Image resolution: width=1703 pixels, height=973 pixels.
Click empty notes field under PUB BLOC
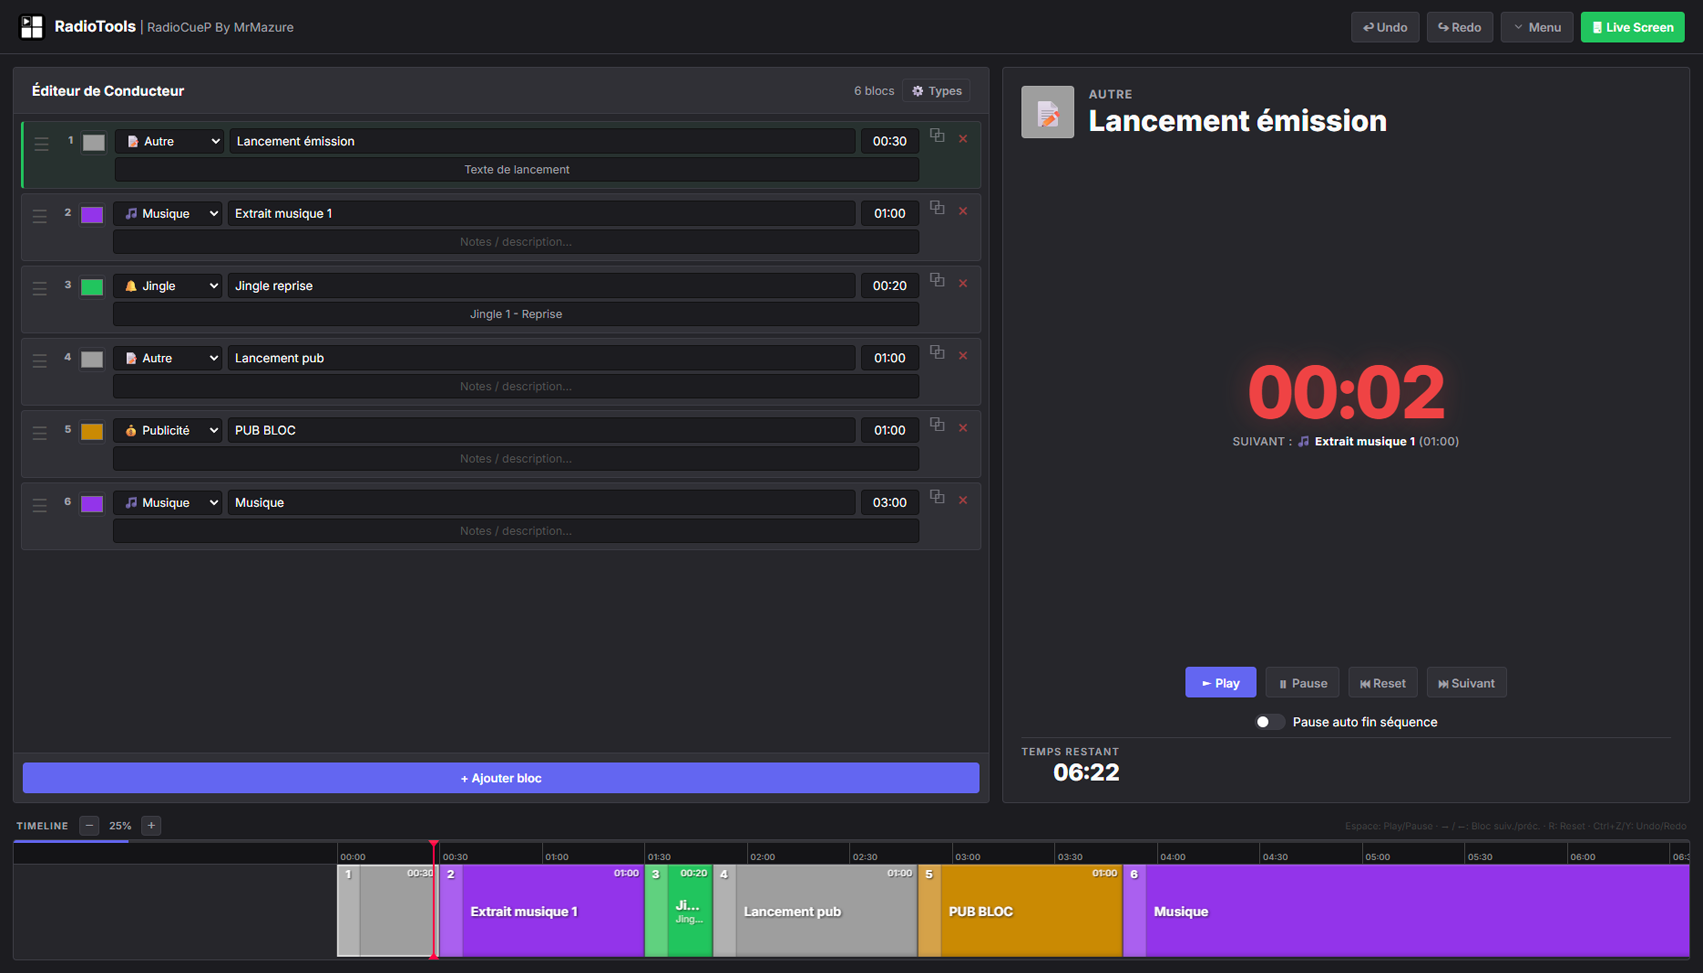pos(516,459)
